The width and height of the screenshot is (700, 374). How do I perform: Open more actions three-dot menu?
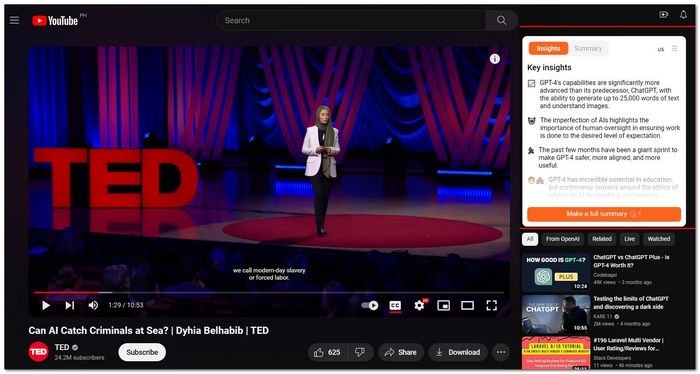pos(501,352)
